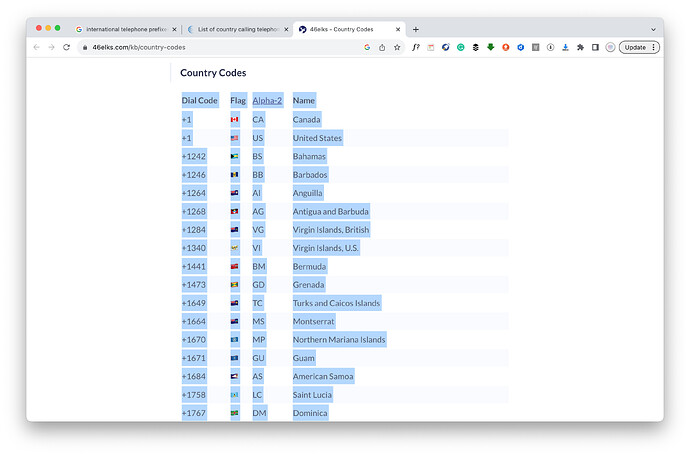Toggle the browser side panel

coord(595,47)
